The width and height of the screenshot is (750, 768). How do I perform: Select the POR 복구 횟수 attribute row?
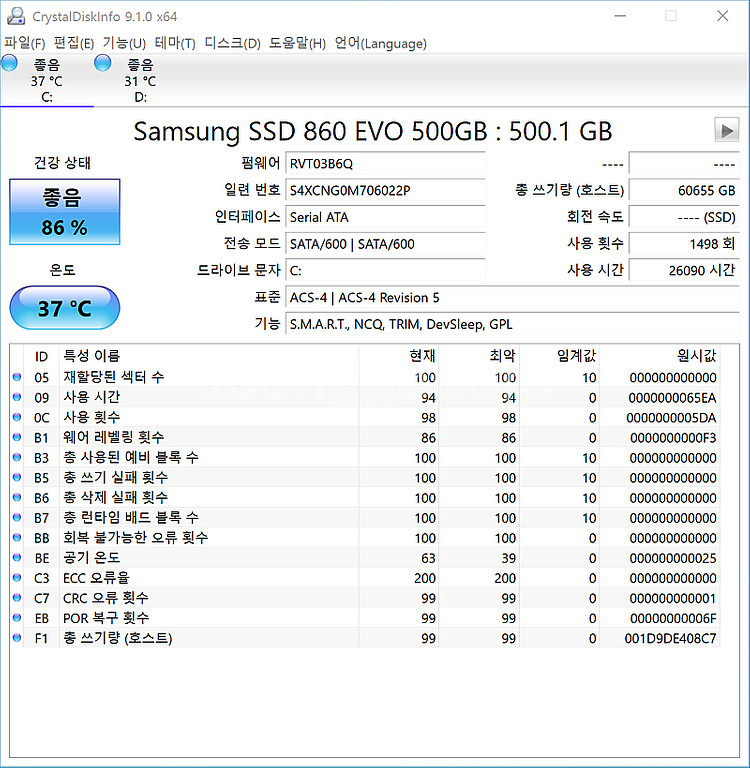point(364,618)
